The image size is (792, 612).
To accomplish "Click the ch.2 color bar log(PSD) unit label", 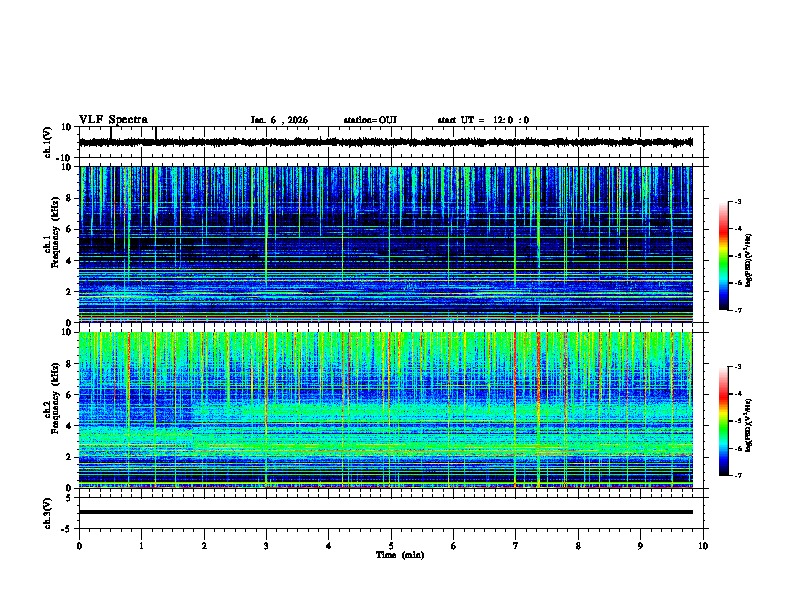I will (748, 425).
